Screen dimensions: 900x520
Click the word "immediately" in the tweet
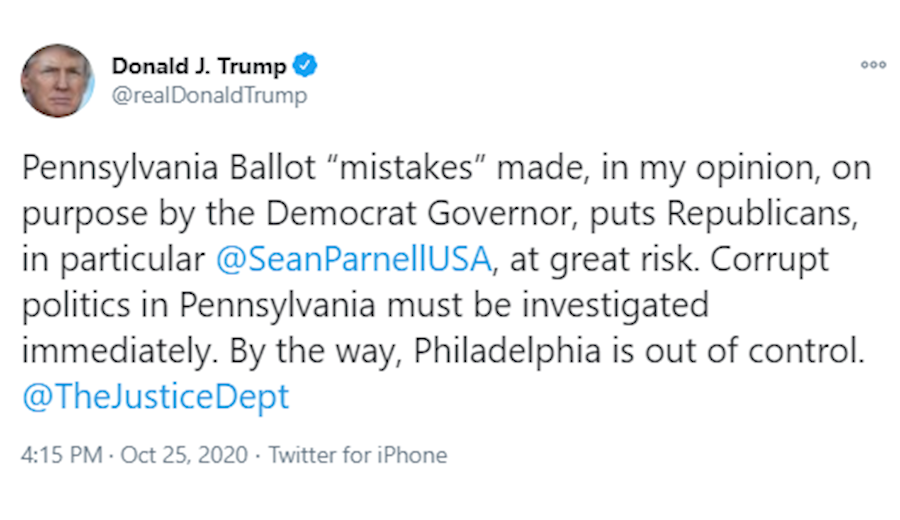click(x=114, y=350)
